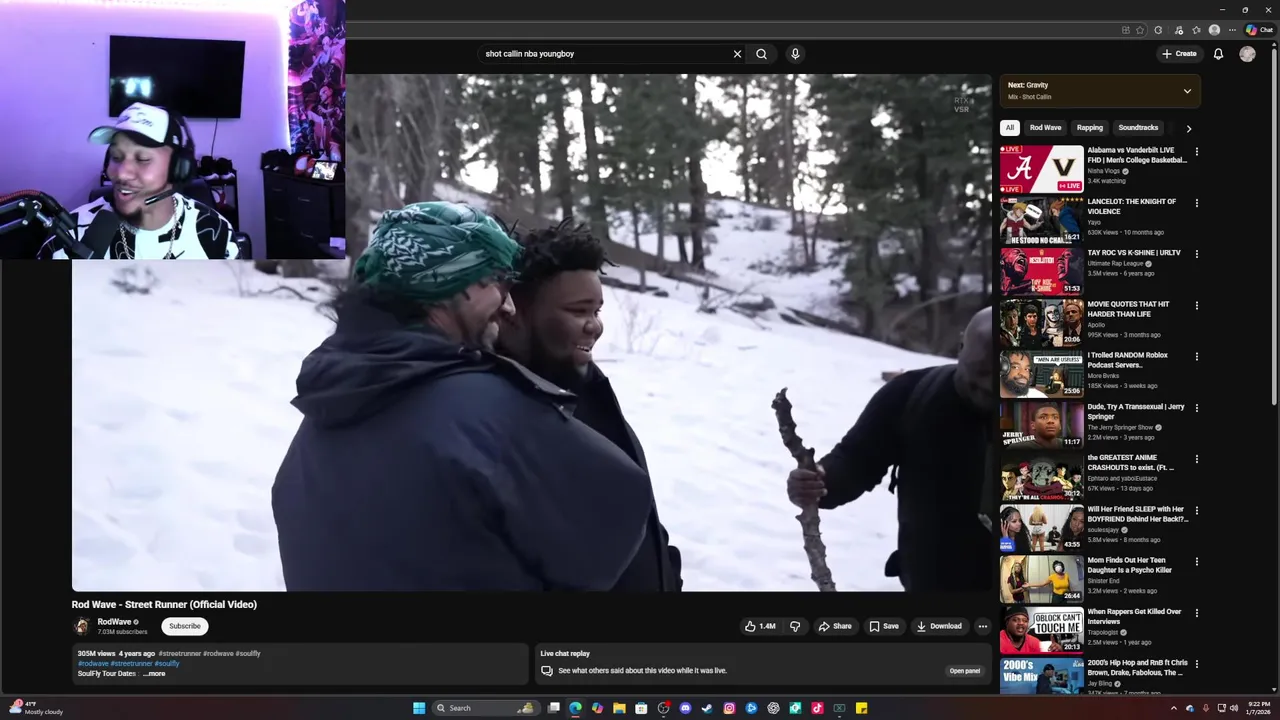
Task: Open Edge settings and more menu
Action: pos(1231,30)
